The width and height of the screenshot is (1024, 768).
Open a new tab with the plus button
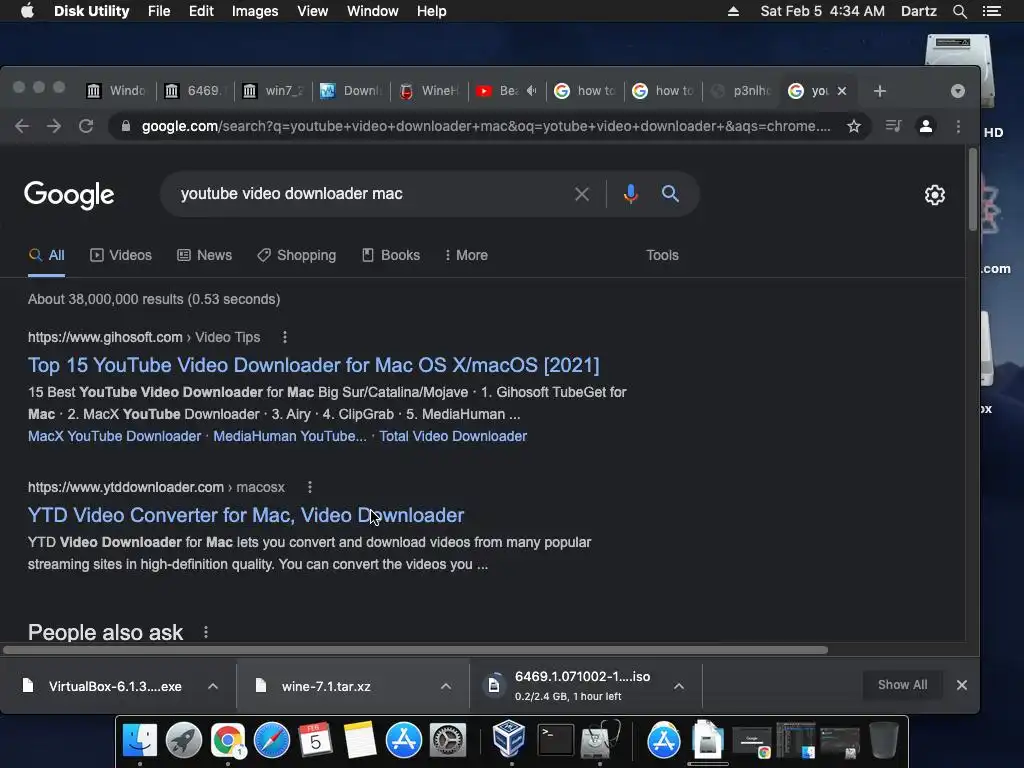880,91
